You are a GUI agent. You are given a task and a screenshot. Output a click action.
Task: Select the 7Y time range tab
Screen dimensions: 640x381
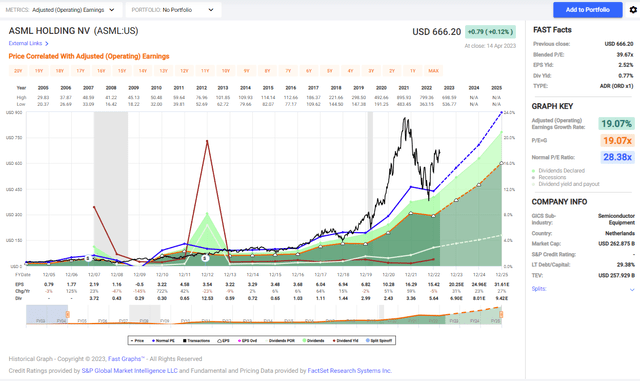(288, 71)
